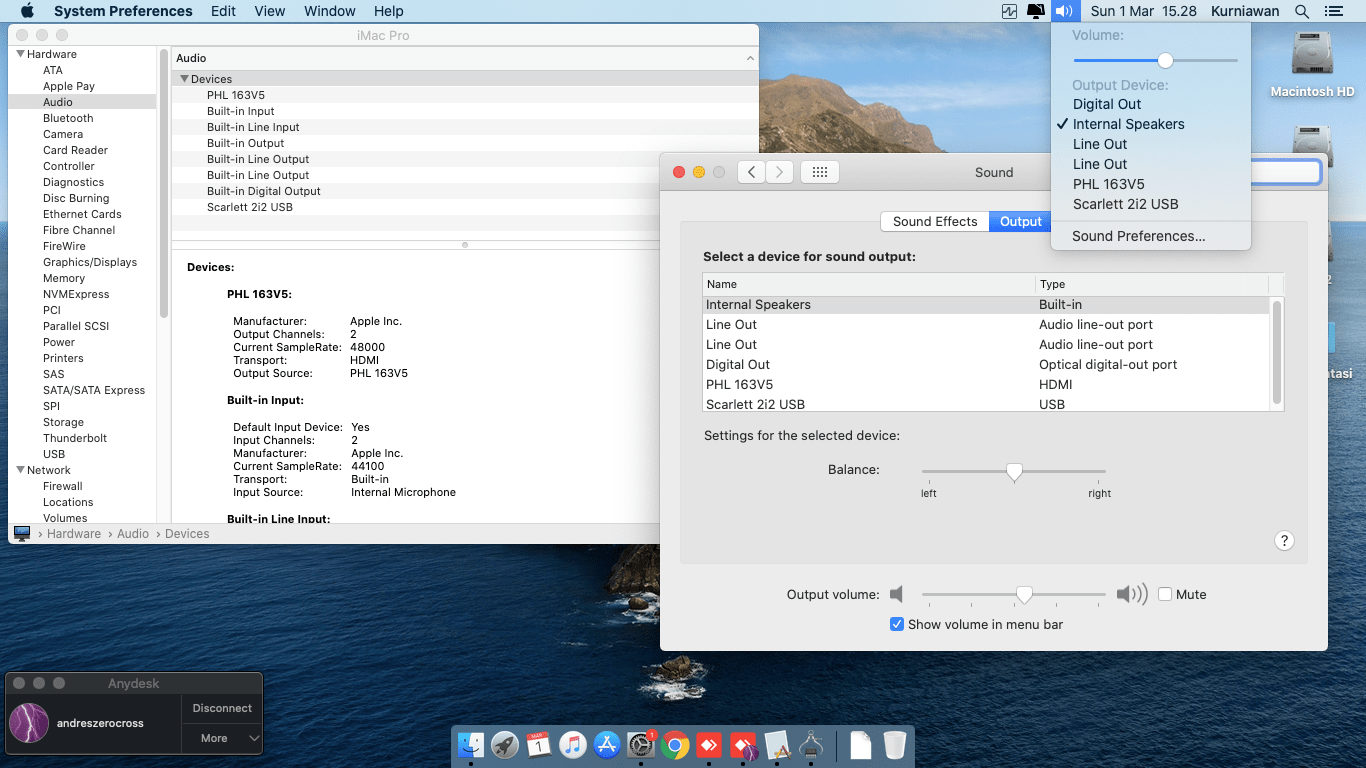This screenshot has width=1366, height=768.
Task: Click the Output volume slider
Action: (1014, 594)
